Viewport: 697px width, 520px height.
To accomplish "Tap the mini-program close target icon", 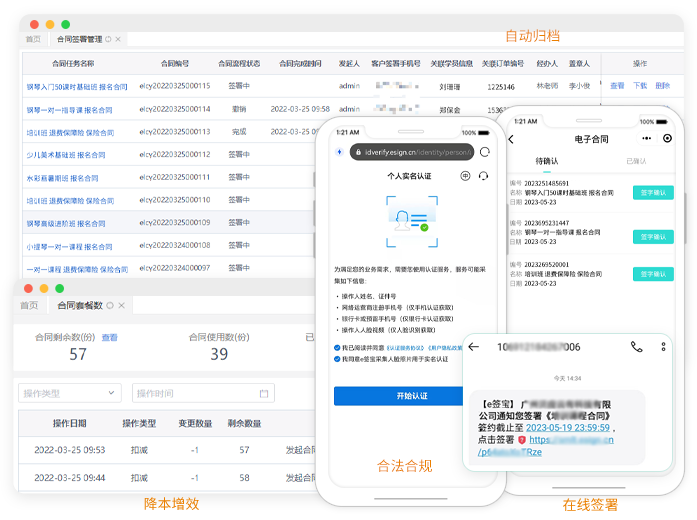I will [668, 139].
